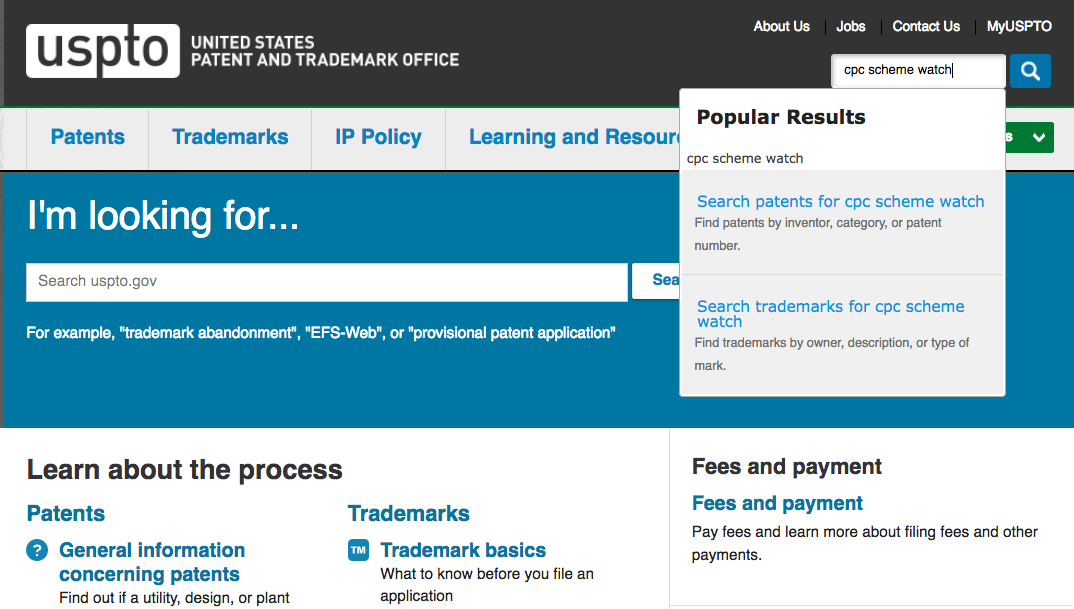Focus the Search uspto.gov input box
The height and width of the screenshot is (609, 1074).
[326, 282]
